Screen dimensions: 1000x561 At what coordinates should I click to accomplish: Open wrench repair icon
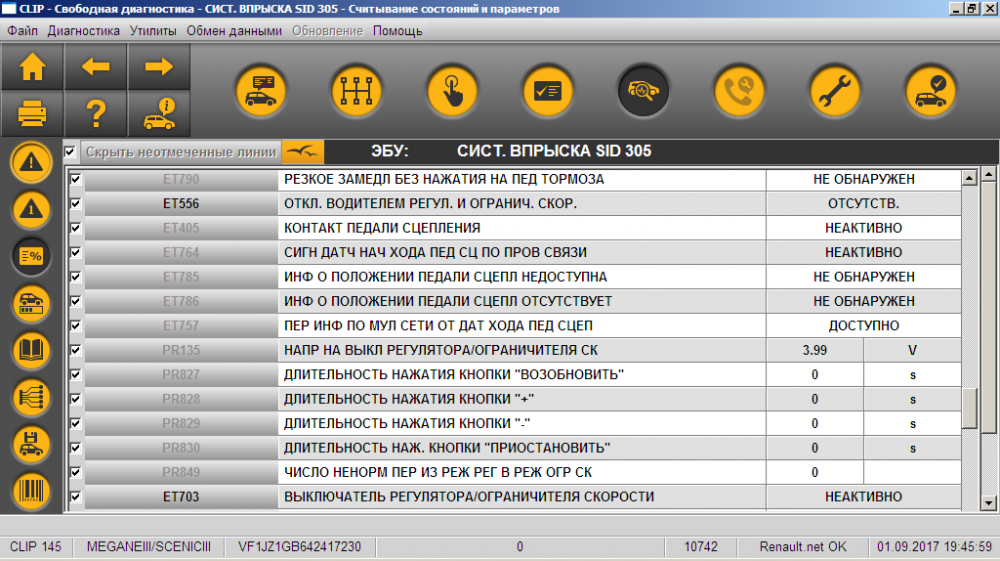pos(835,91)
